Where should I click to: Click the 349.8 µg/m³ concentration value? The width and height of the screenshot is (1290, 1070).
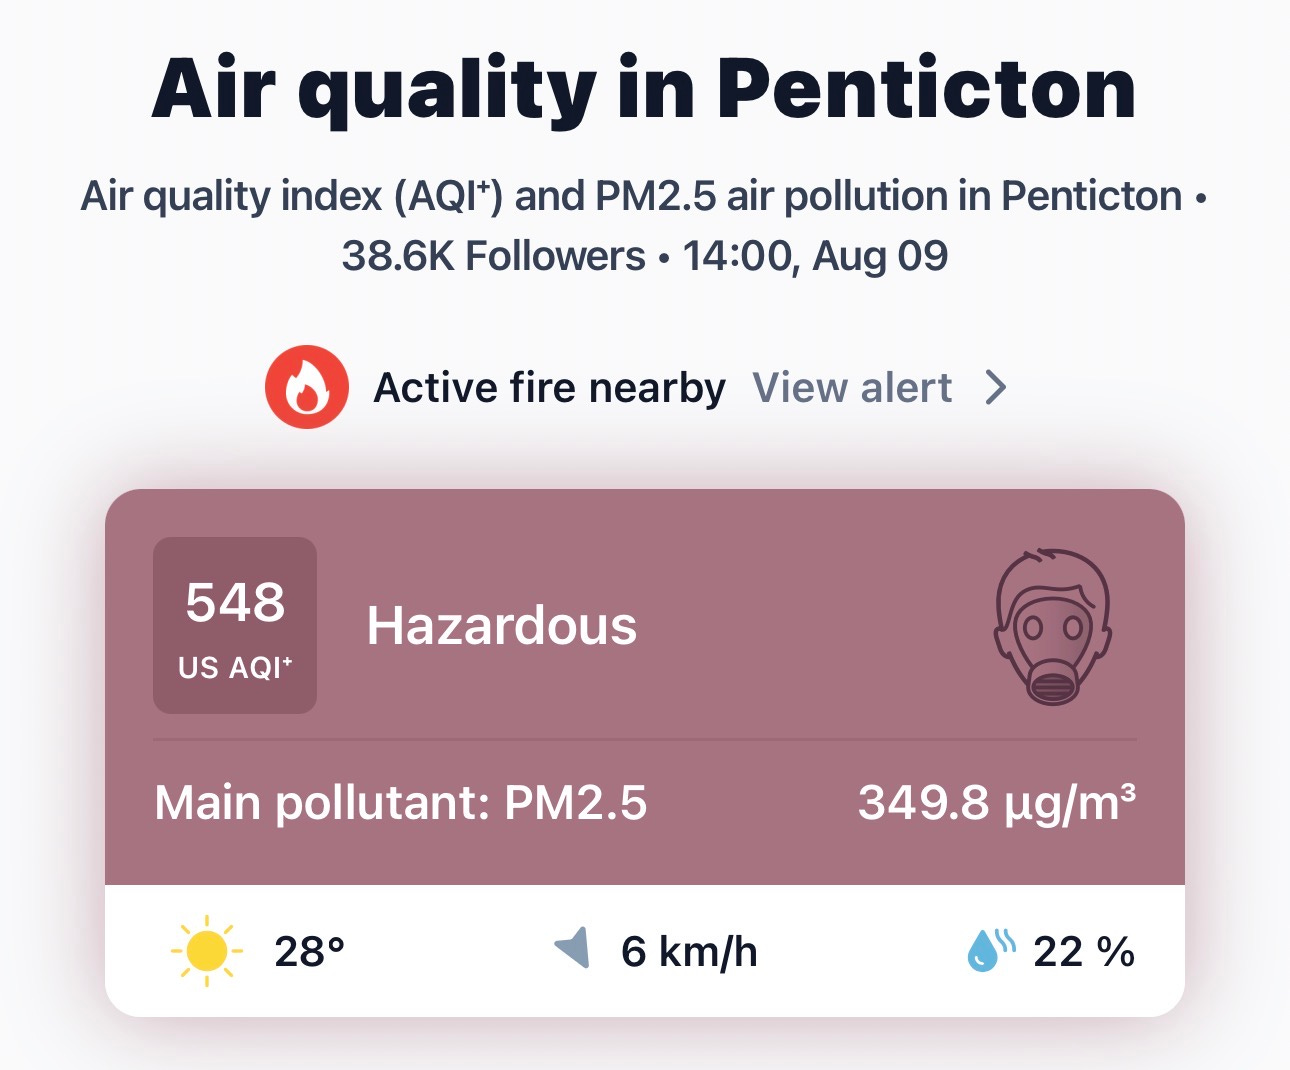pyautogui.click(x=997, y=803)
